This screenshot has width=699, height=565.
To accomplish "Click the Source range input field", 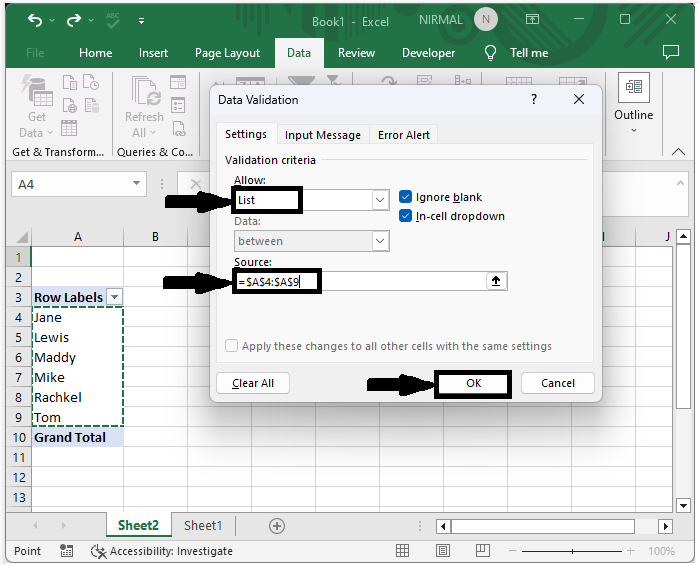I will tap(400, 282).
